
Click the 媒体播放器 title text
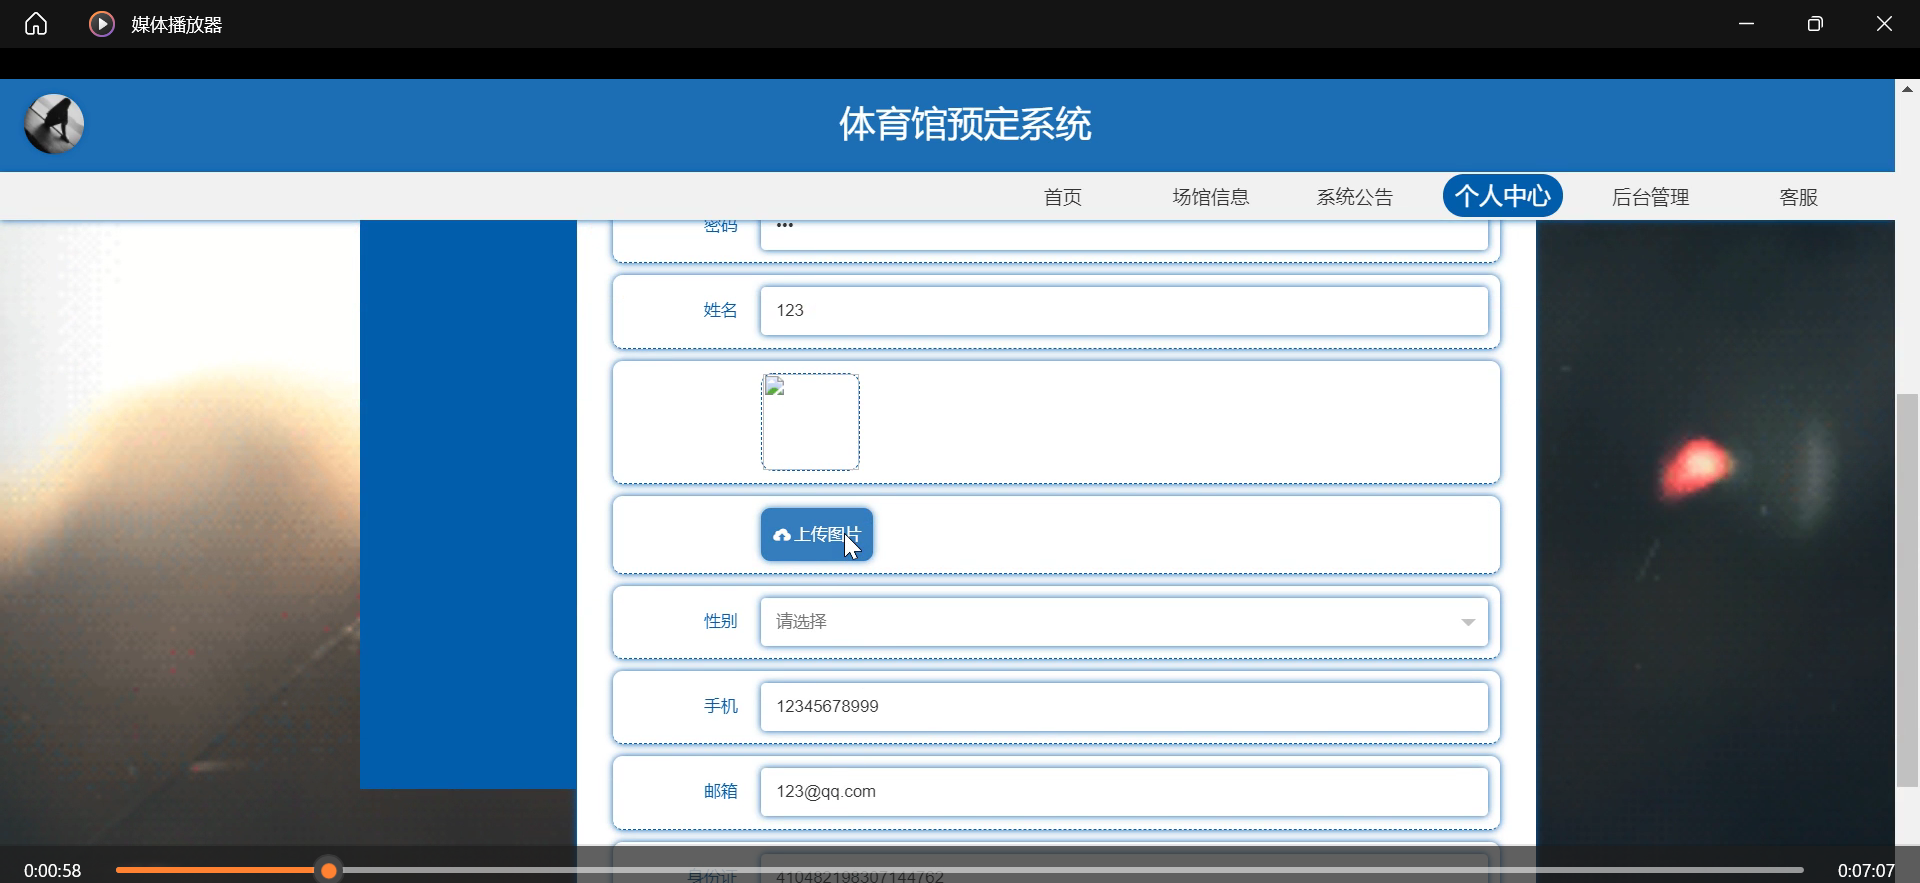(x=177, y=25)
